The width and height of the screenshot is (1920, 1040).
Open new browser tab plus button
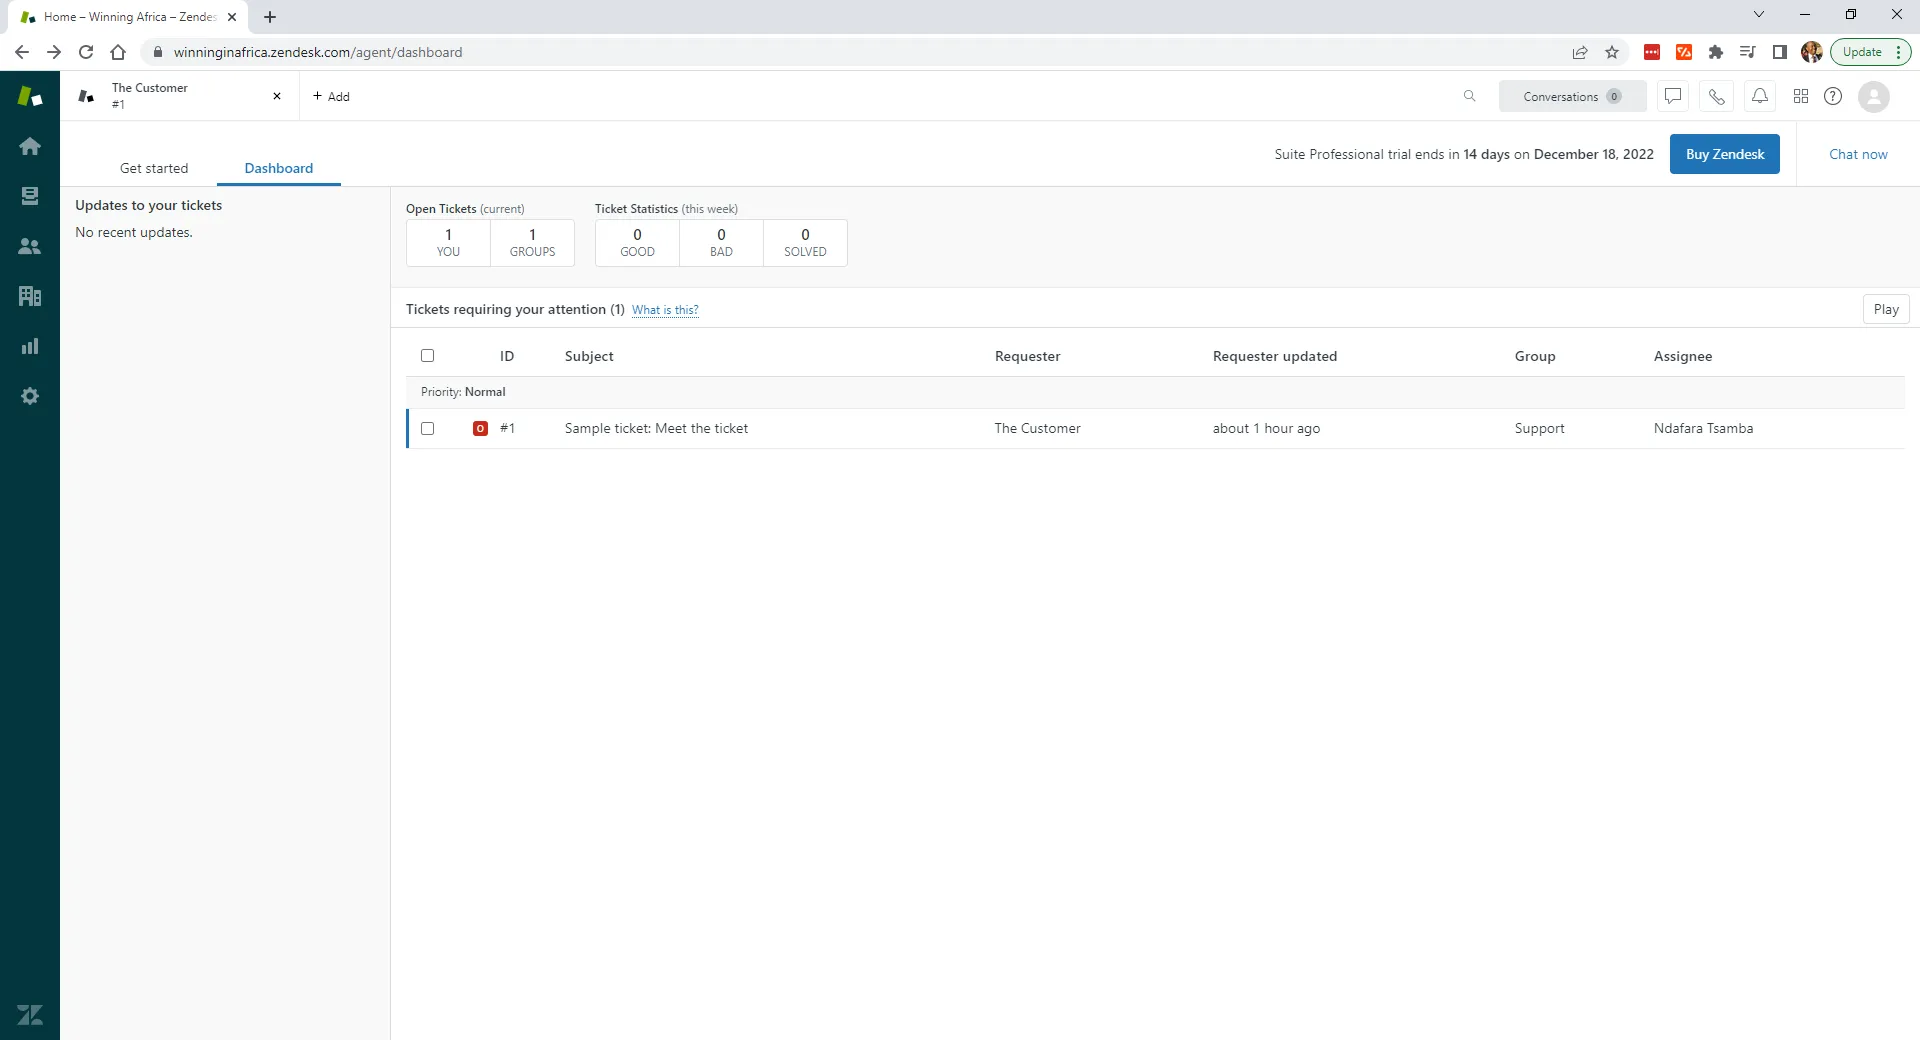coord(270,17)
